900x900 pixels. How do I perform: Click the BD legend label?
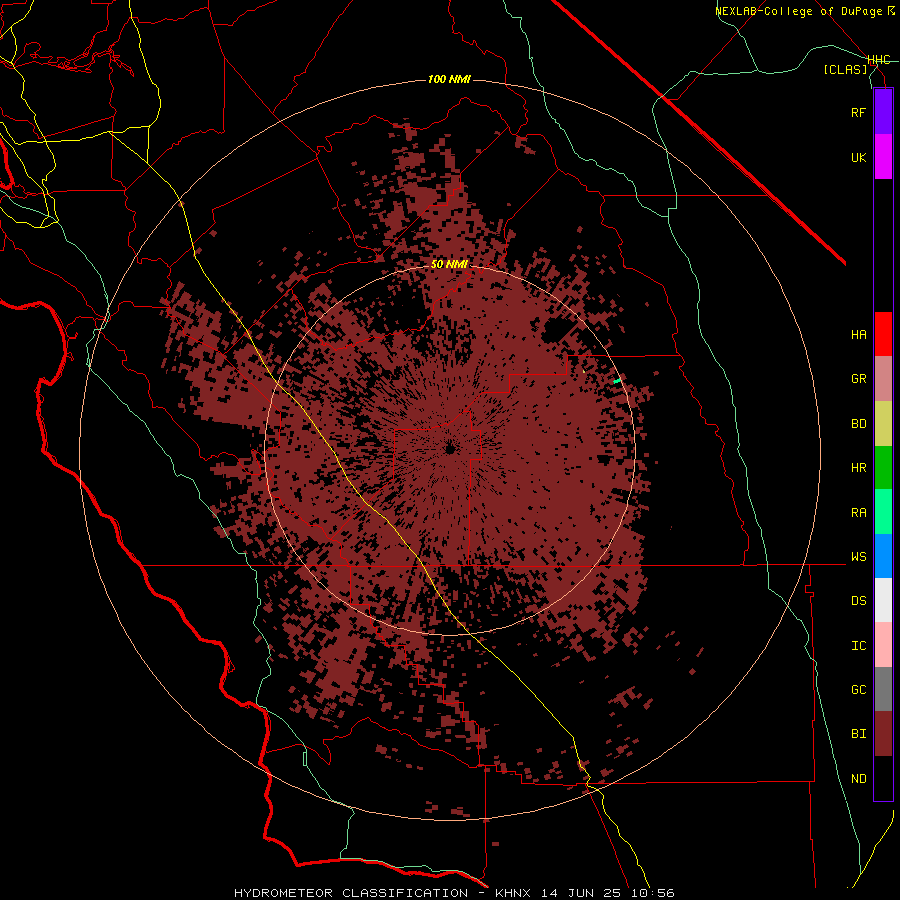(x=858, y=424)
